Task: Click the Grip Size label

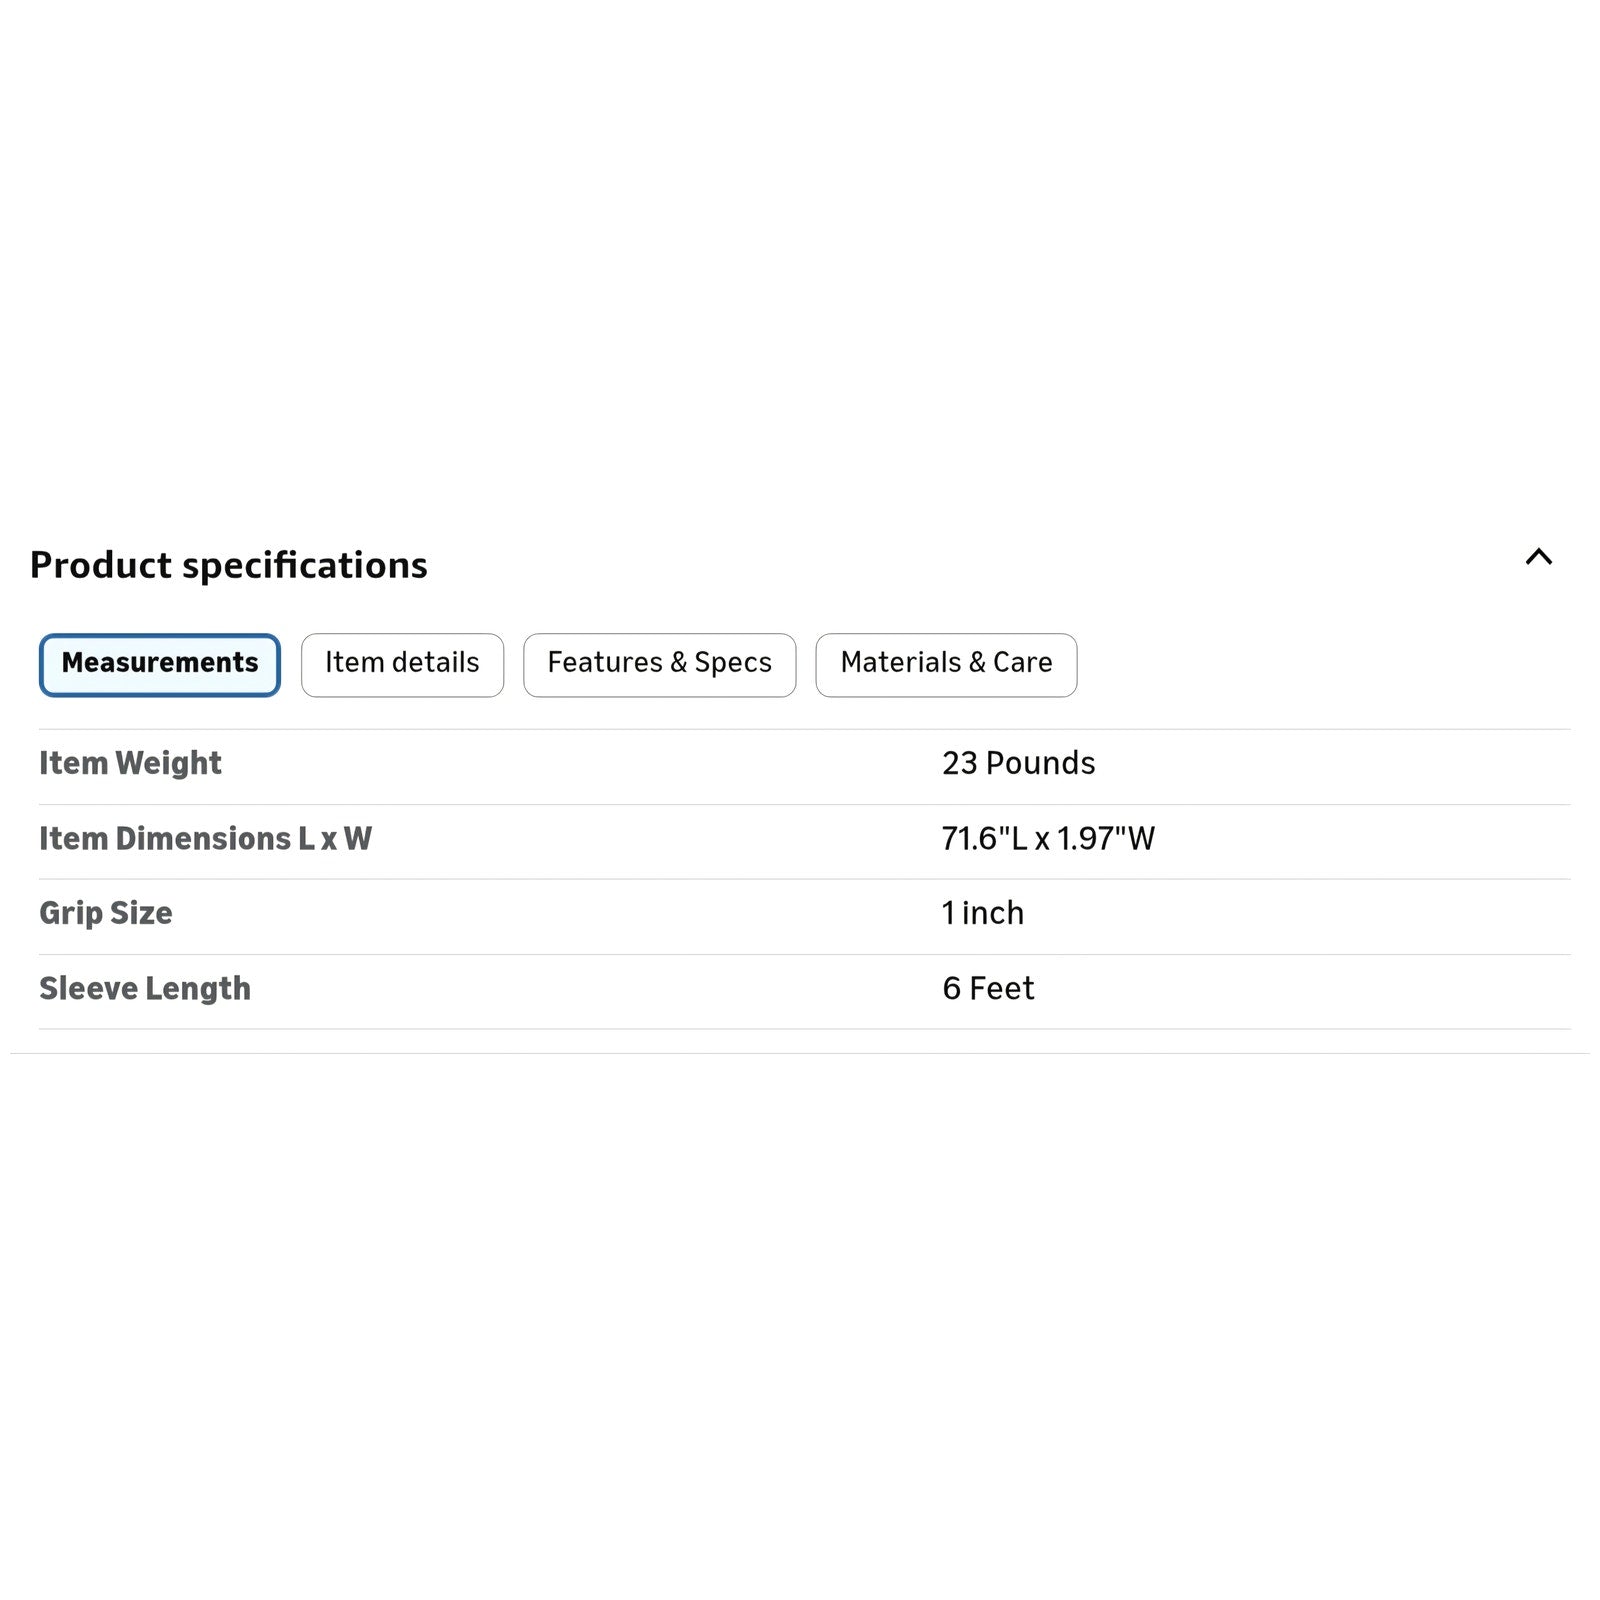Action: click(105, 914)
